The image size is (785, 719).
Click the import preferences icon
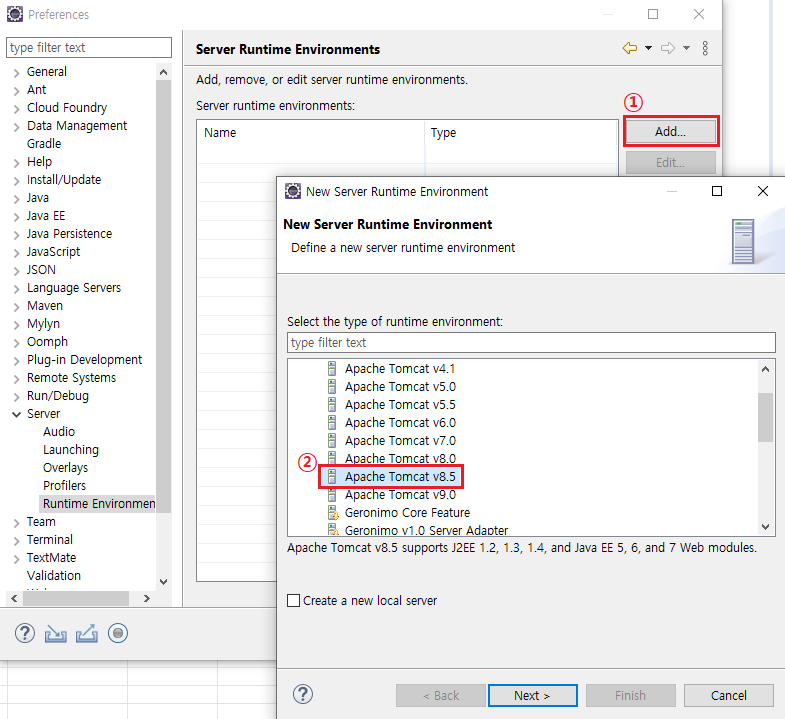56,634
